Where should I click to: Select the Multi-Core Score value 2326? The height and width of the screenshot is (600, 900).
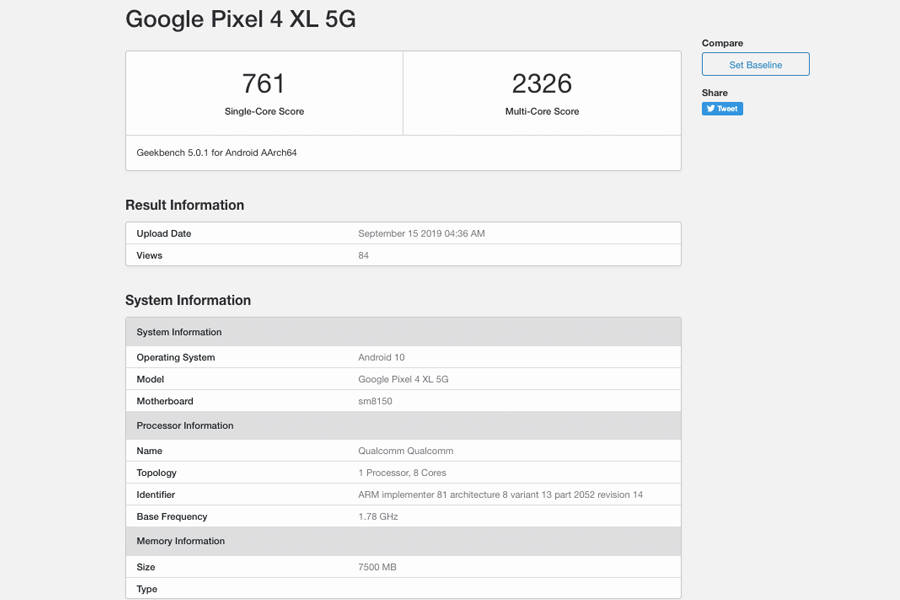pyautogui.click(x=541, y=80)
